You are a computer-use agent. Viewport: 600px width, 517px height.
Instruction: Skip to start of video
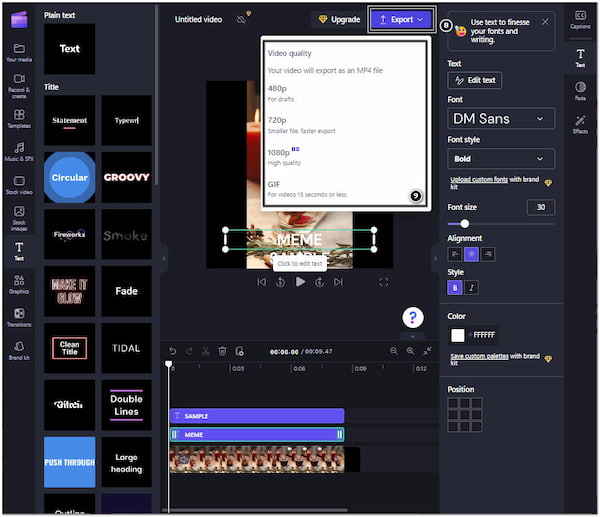tap(261, 282)
